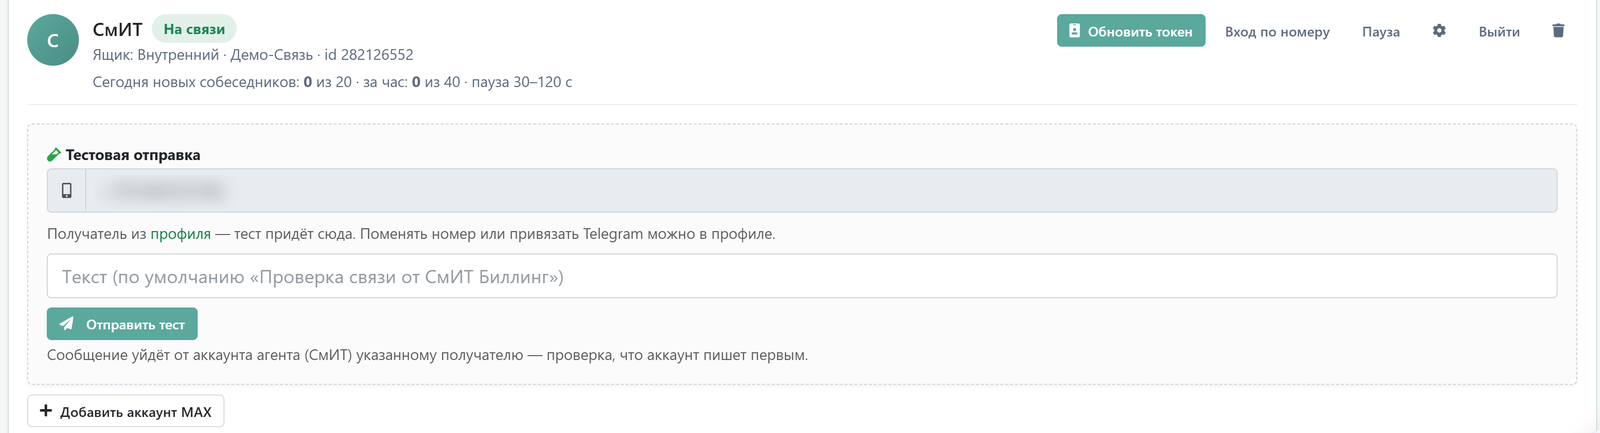Click the Тестовая отправка heading

(x=133, y=155)
